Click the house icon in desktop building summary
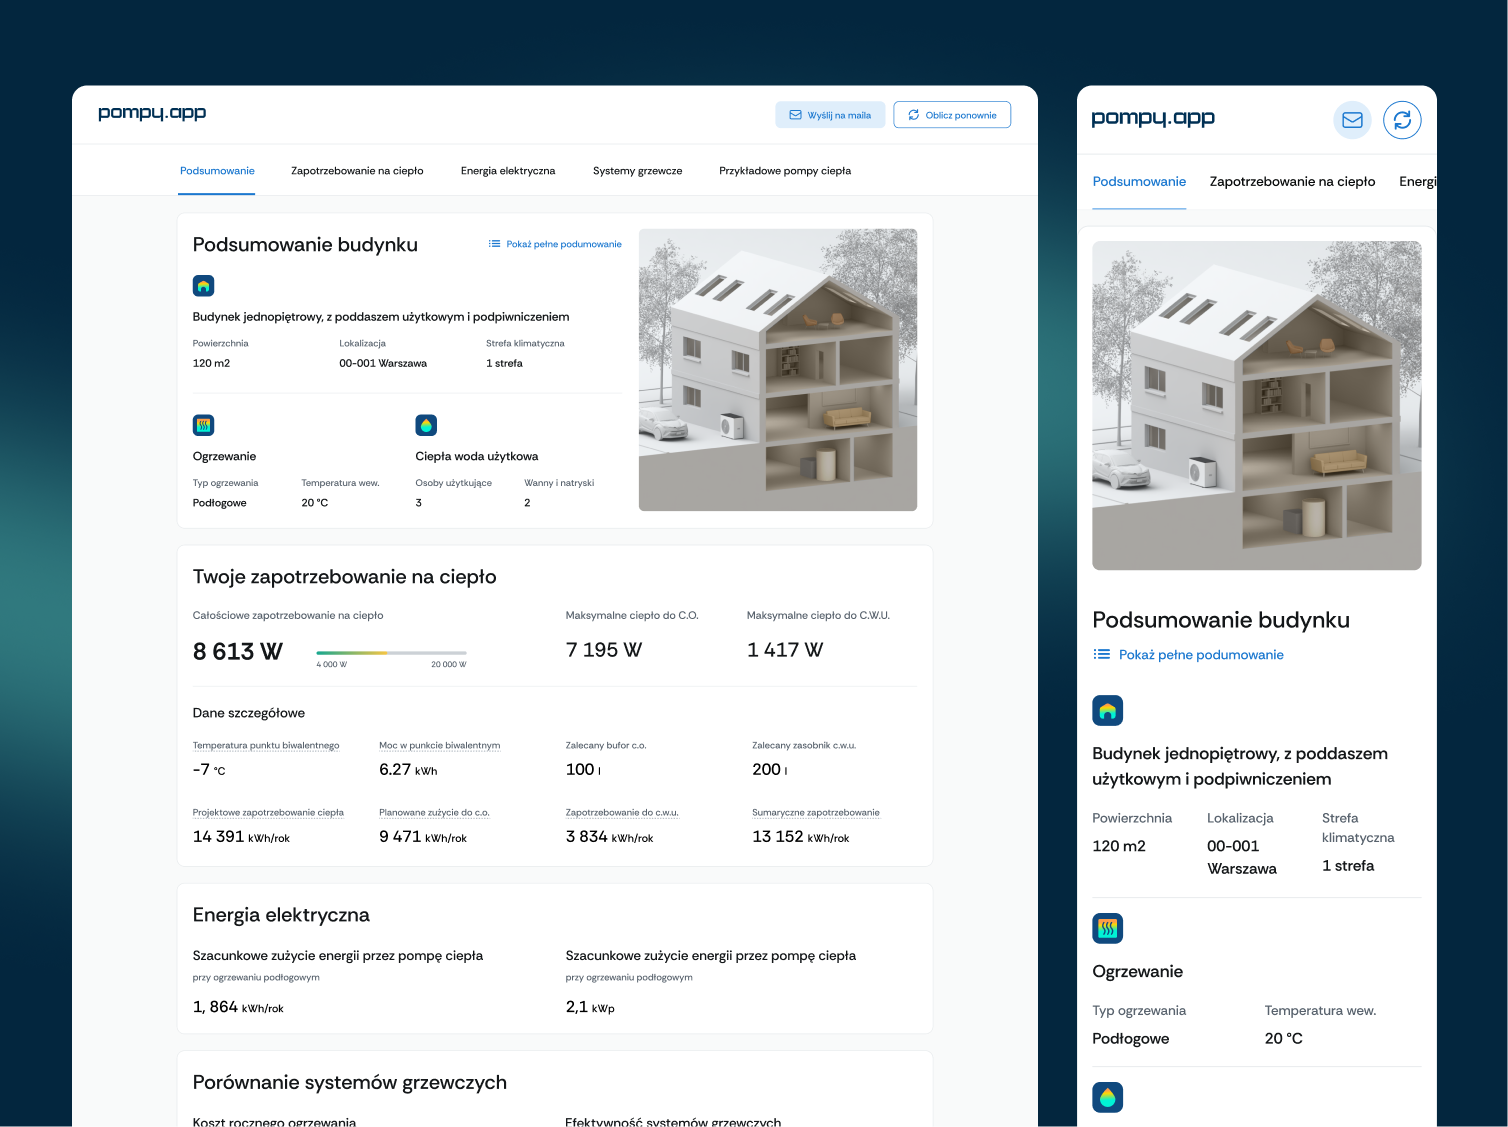This screenshot has height=1127, width=1508. (204, 286)
